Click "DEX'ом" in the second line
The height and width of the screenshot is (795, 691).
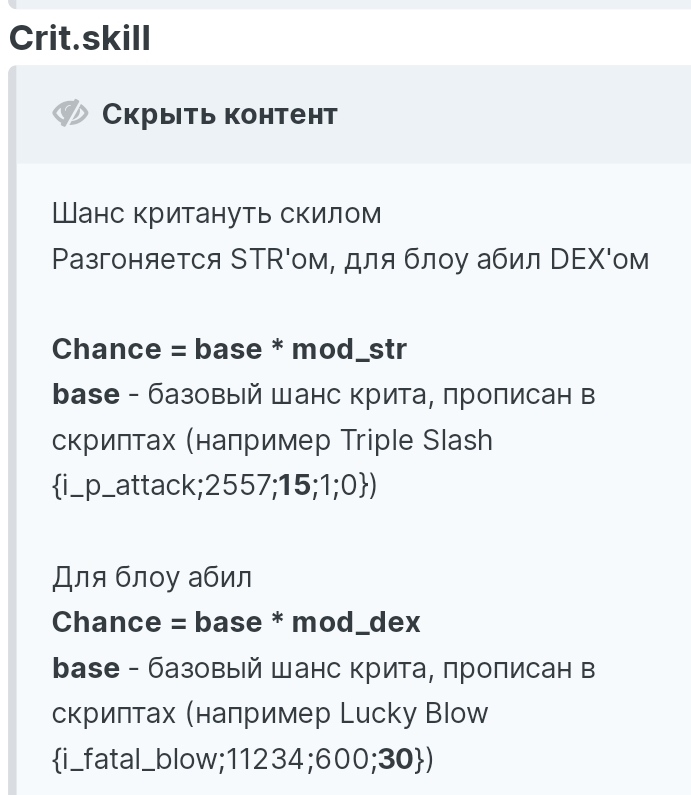coord(599,259)
